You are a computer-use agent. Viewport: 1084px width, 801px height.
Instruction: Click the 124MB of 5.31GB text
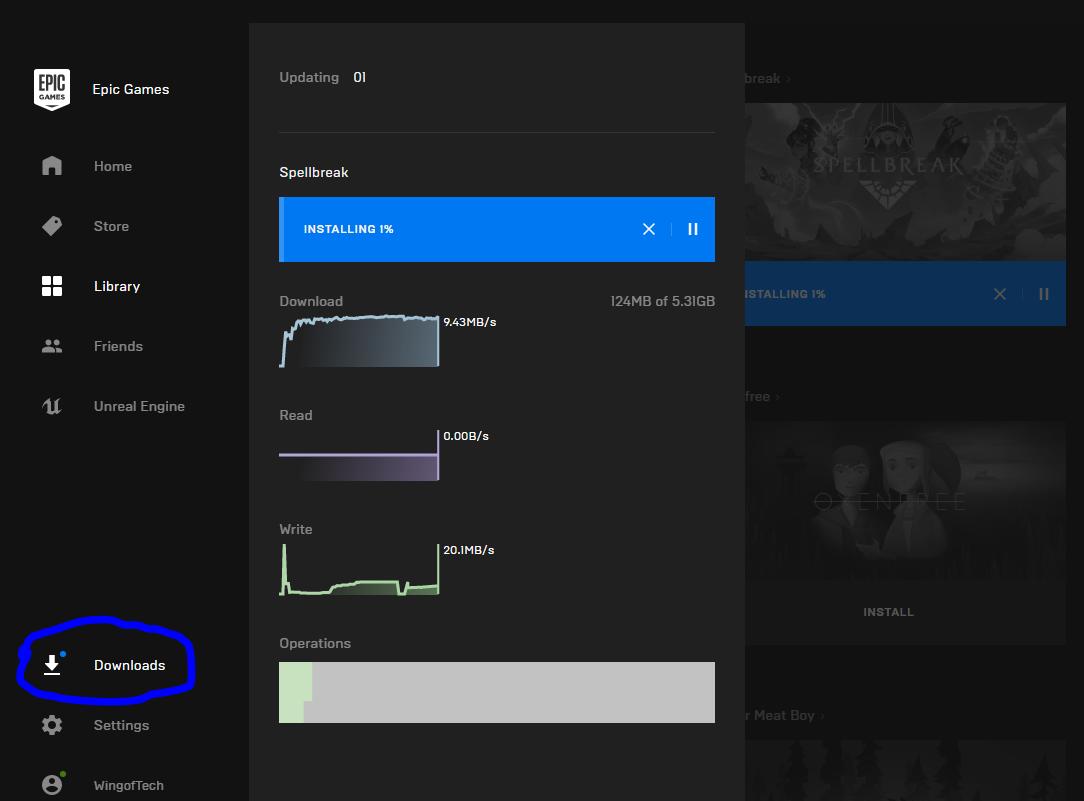pos(662,301)
